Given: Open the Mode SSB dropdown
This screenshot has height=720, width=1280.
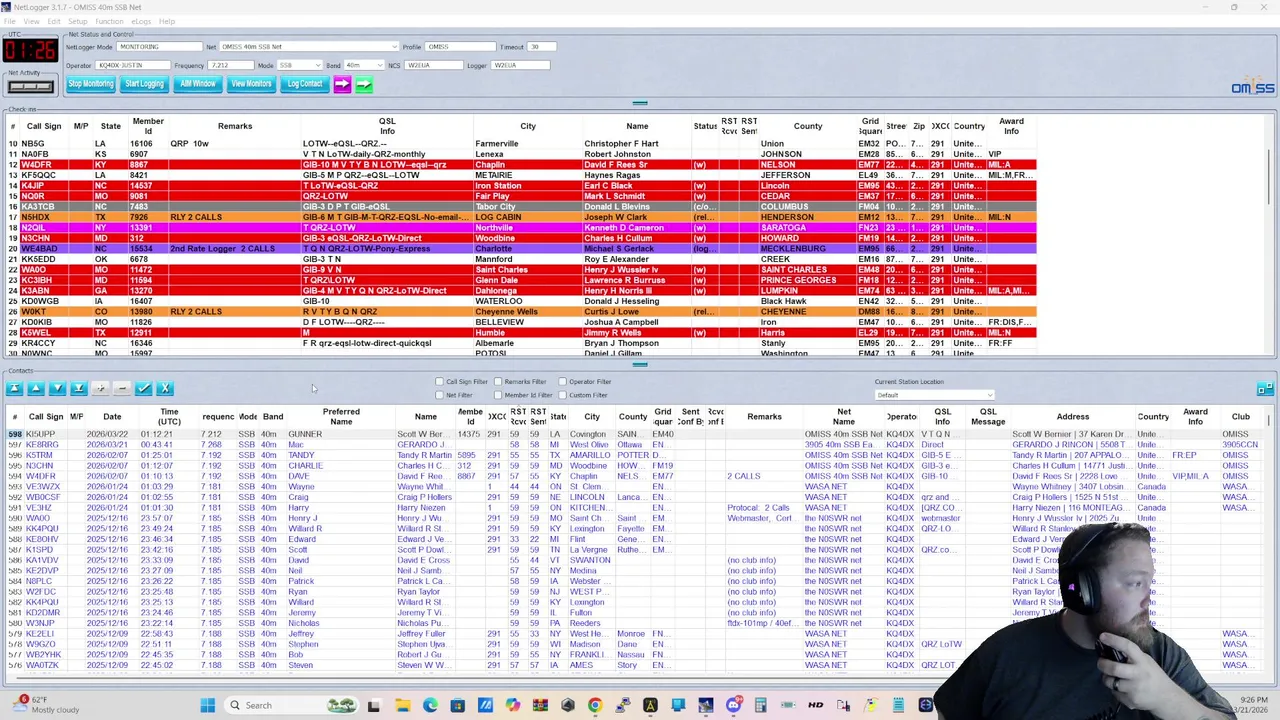Looking at the screenshot, I should (299, 65).
